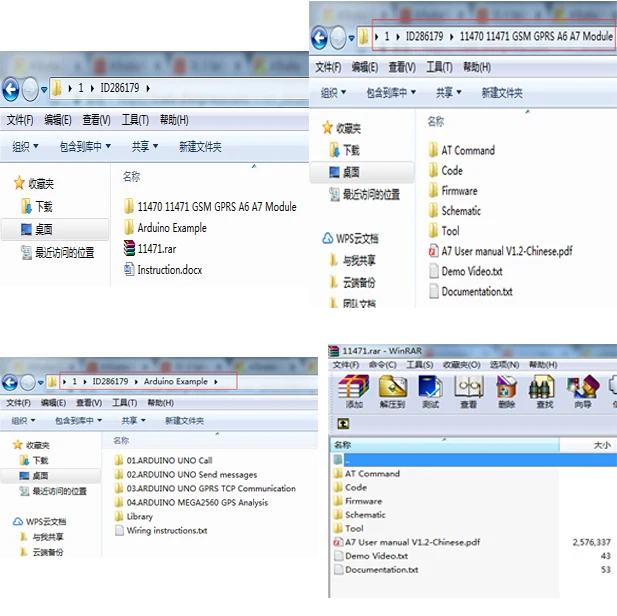Open 查看(V) menu in Arduino Example window
617x616 pixels.
89,403
